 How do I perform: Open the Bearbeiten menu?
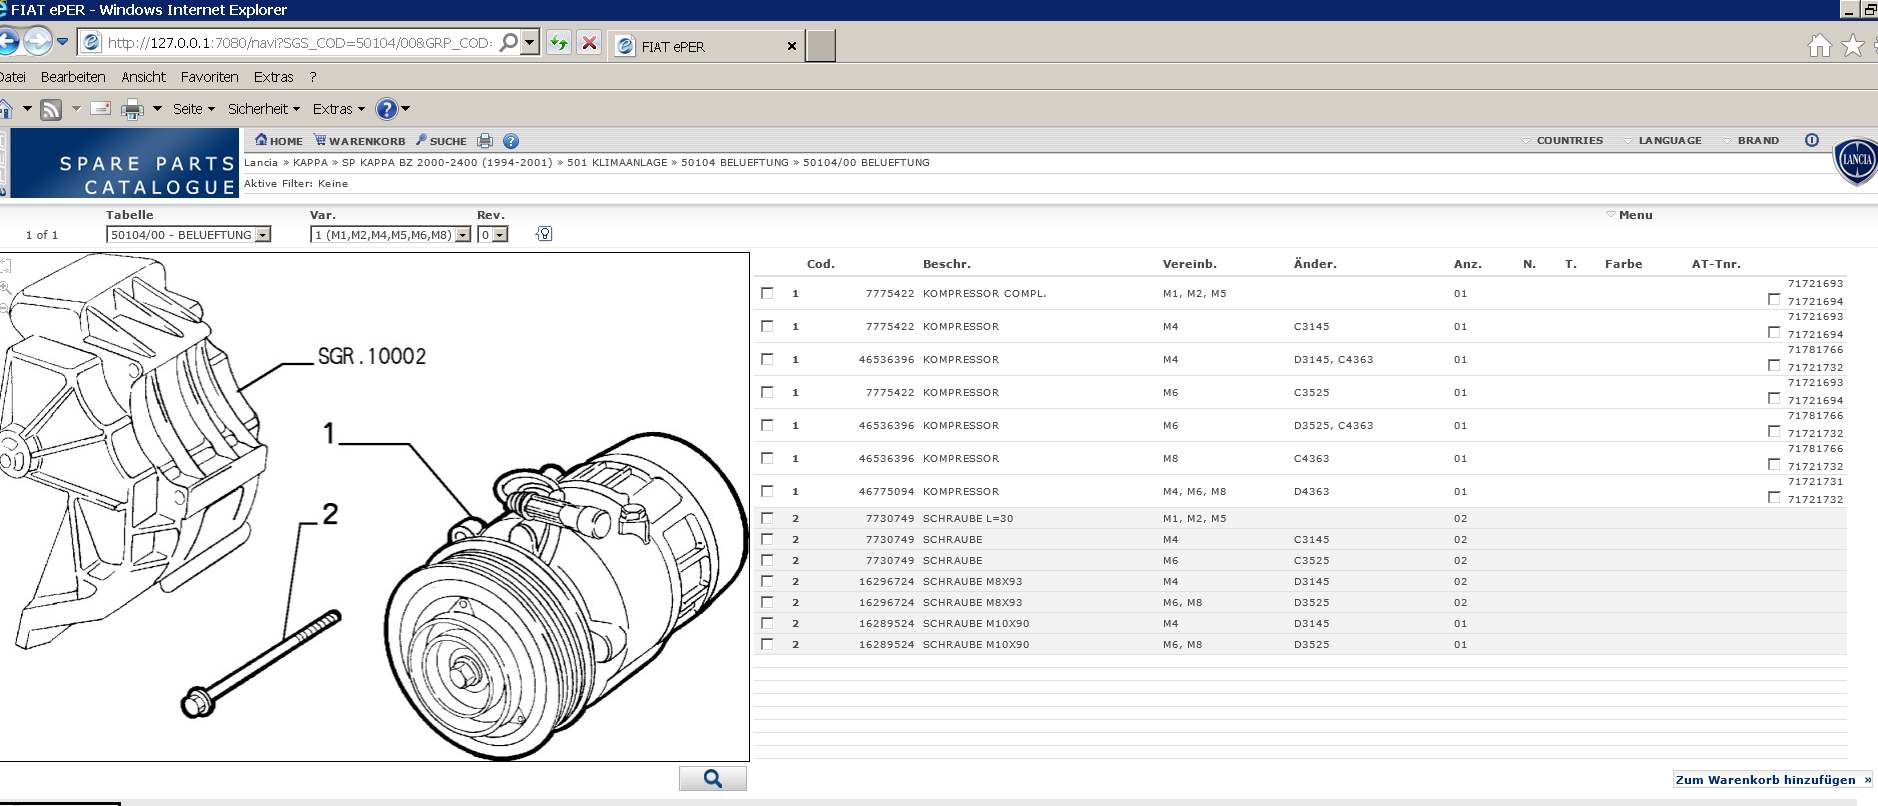tap(73, 77)
